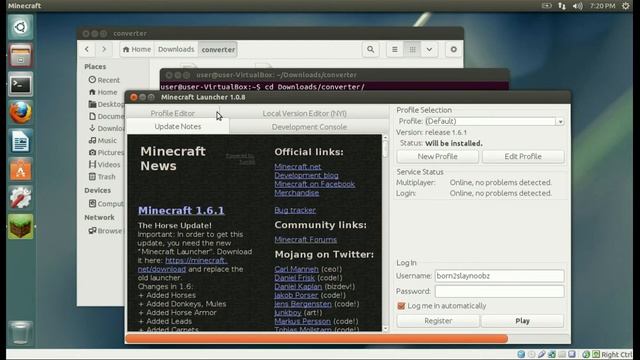
Task: Select Music in Places sidebar
Action: click(103, 140)
